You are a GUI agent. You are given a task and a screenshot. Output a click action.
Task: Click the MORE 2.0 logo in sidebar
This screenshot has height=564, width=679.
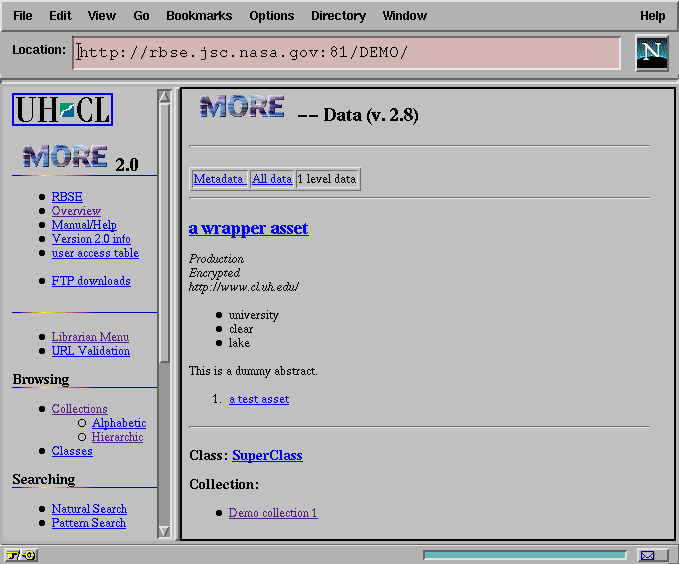(65, 158)
